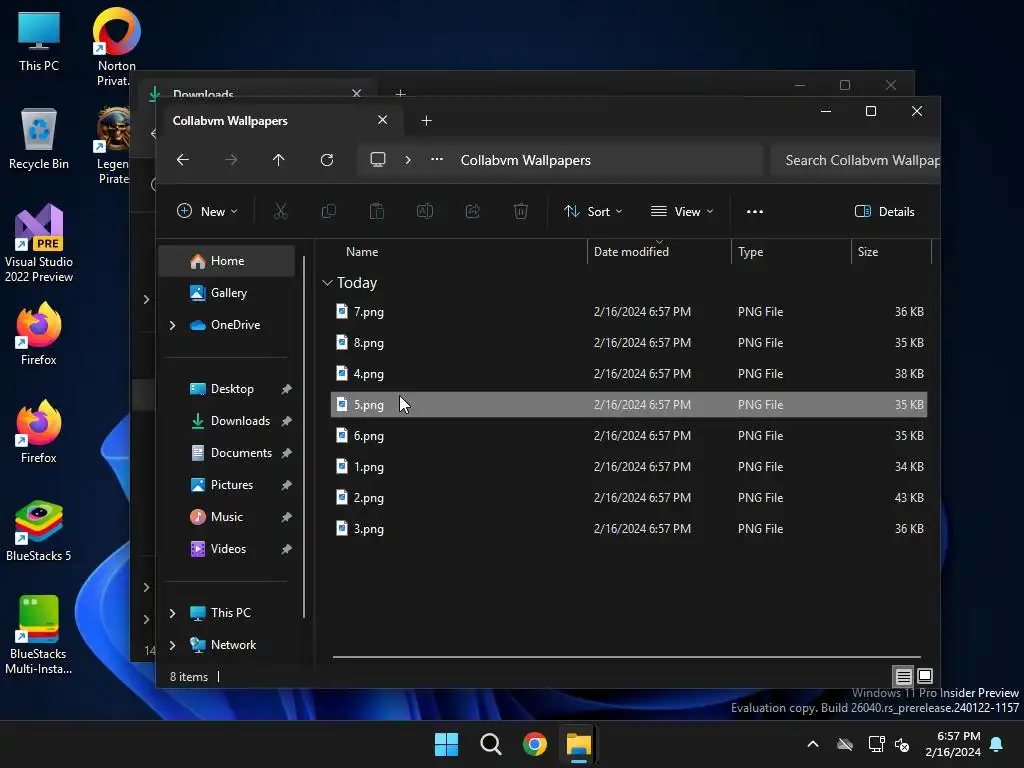Click breadcrumb chevron after monitor icon
This screenshot has height=768, width=1024.
(x=408, y=160)
